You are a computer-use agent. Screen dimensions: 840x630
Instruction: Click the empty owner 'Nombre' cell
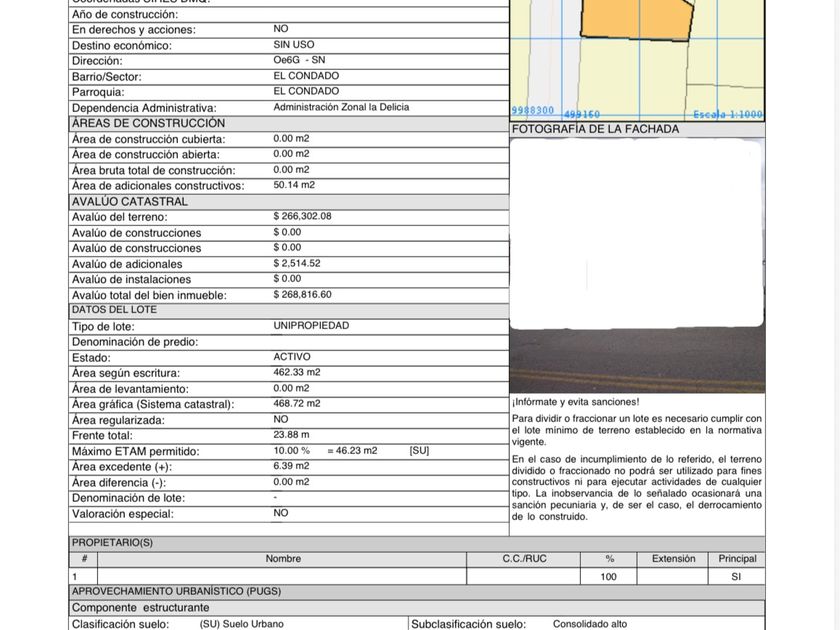pyautogui.click(x=282, y=577)
